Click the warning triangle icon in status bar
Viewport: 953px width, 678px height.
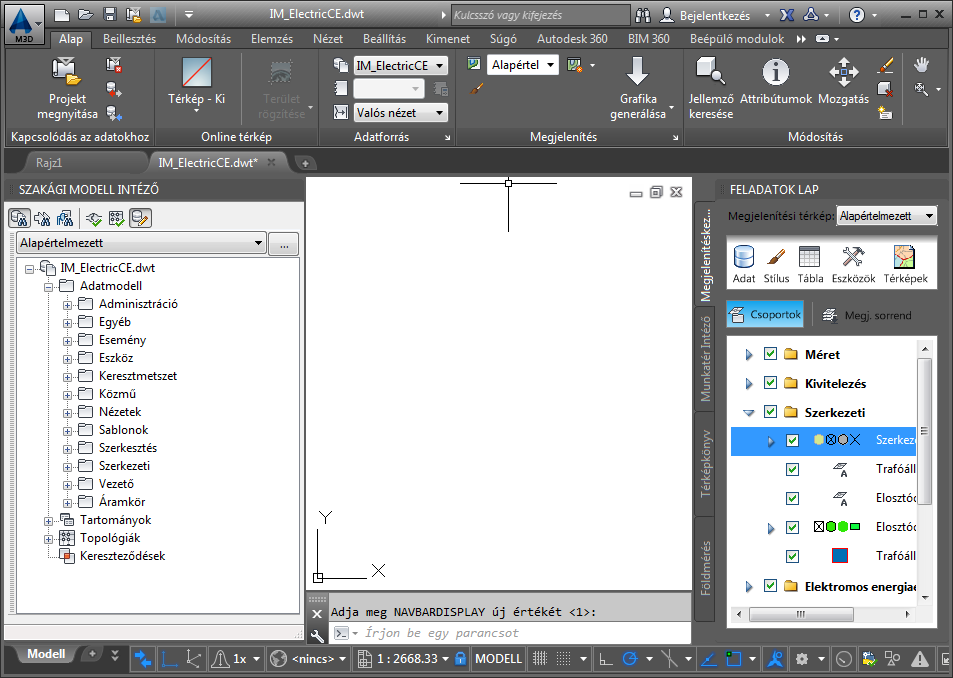920,659
